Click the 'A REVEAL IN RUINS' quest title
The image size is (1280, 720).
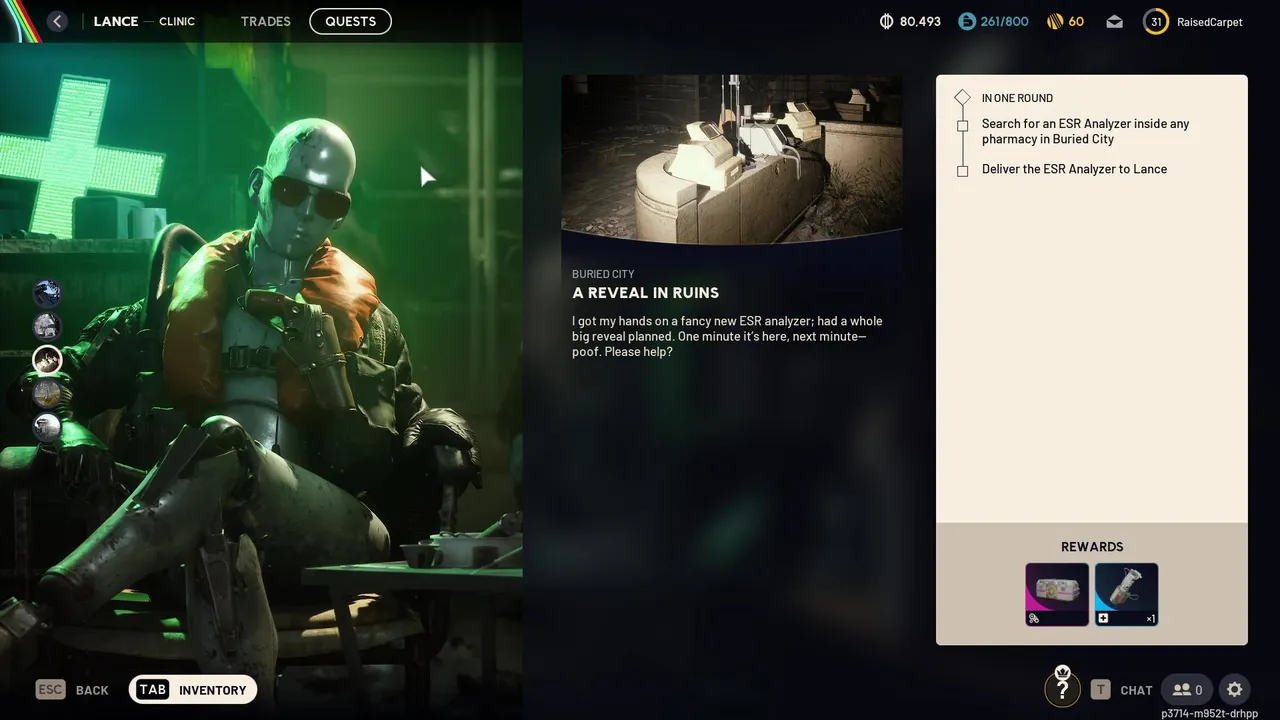[x=645, y=293]
